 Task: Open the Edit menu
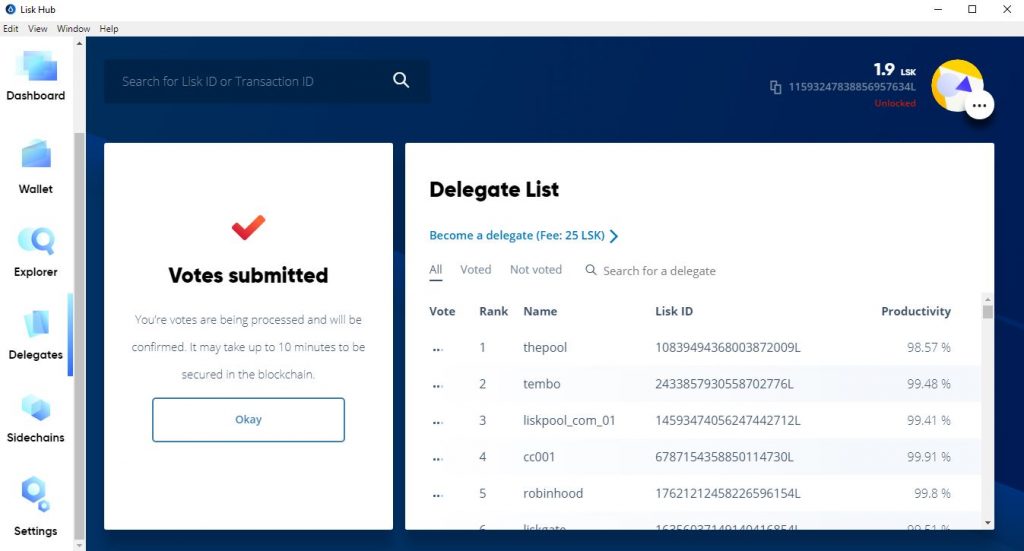[x=10, y=29]
